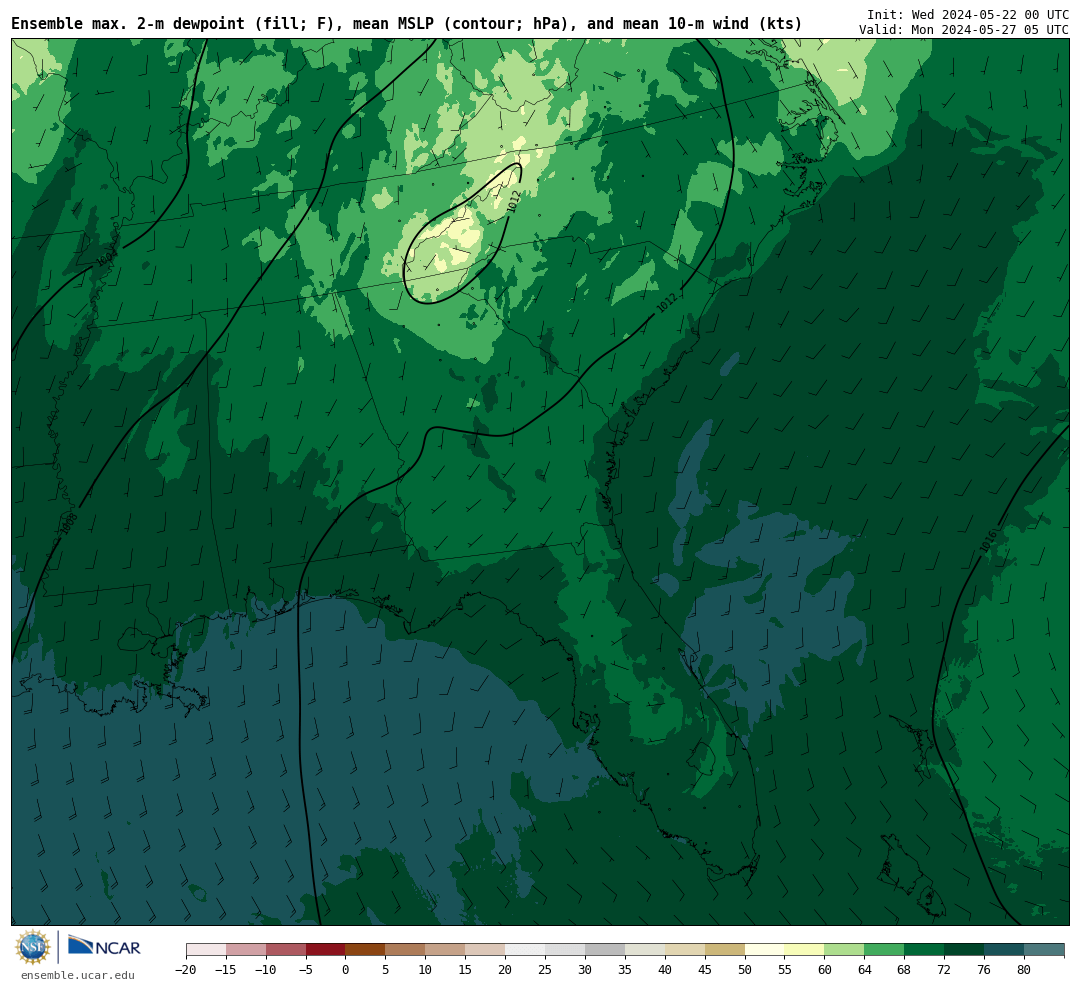
Task: Select the map title starting with 'Ensemble max. 2-m dewpoint'
Action: tap(406, 24)
